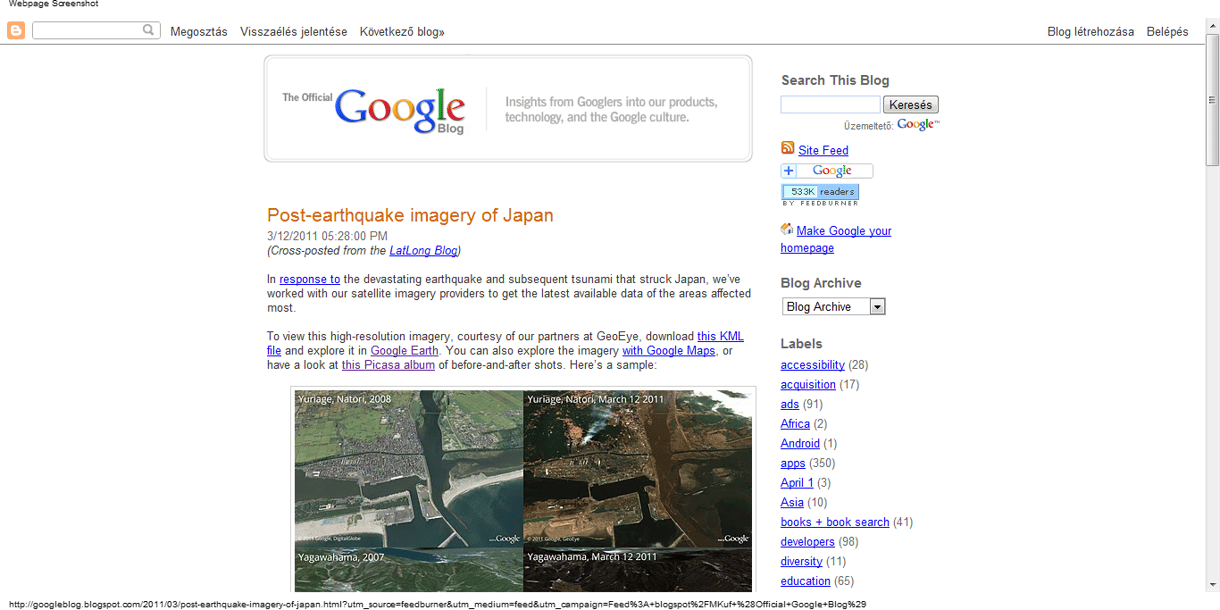Image resolution: width=1220 pixels, height=610 pixels.
Task: Click the LatLong Blog link
Action: (423, 251)
